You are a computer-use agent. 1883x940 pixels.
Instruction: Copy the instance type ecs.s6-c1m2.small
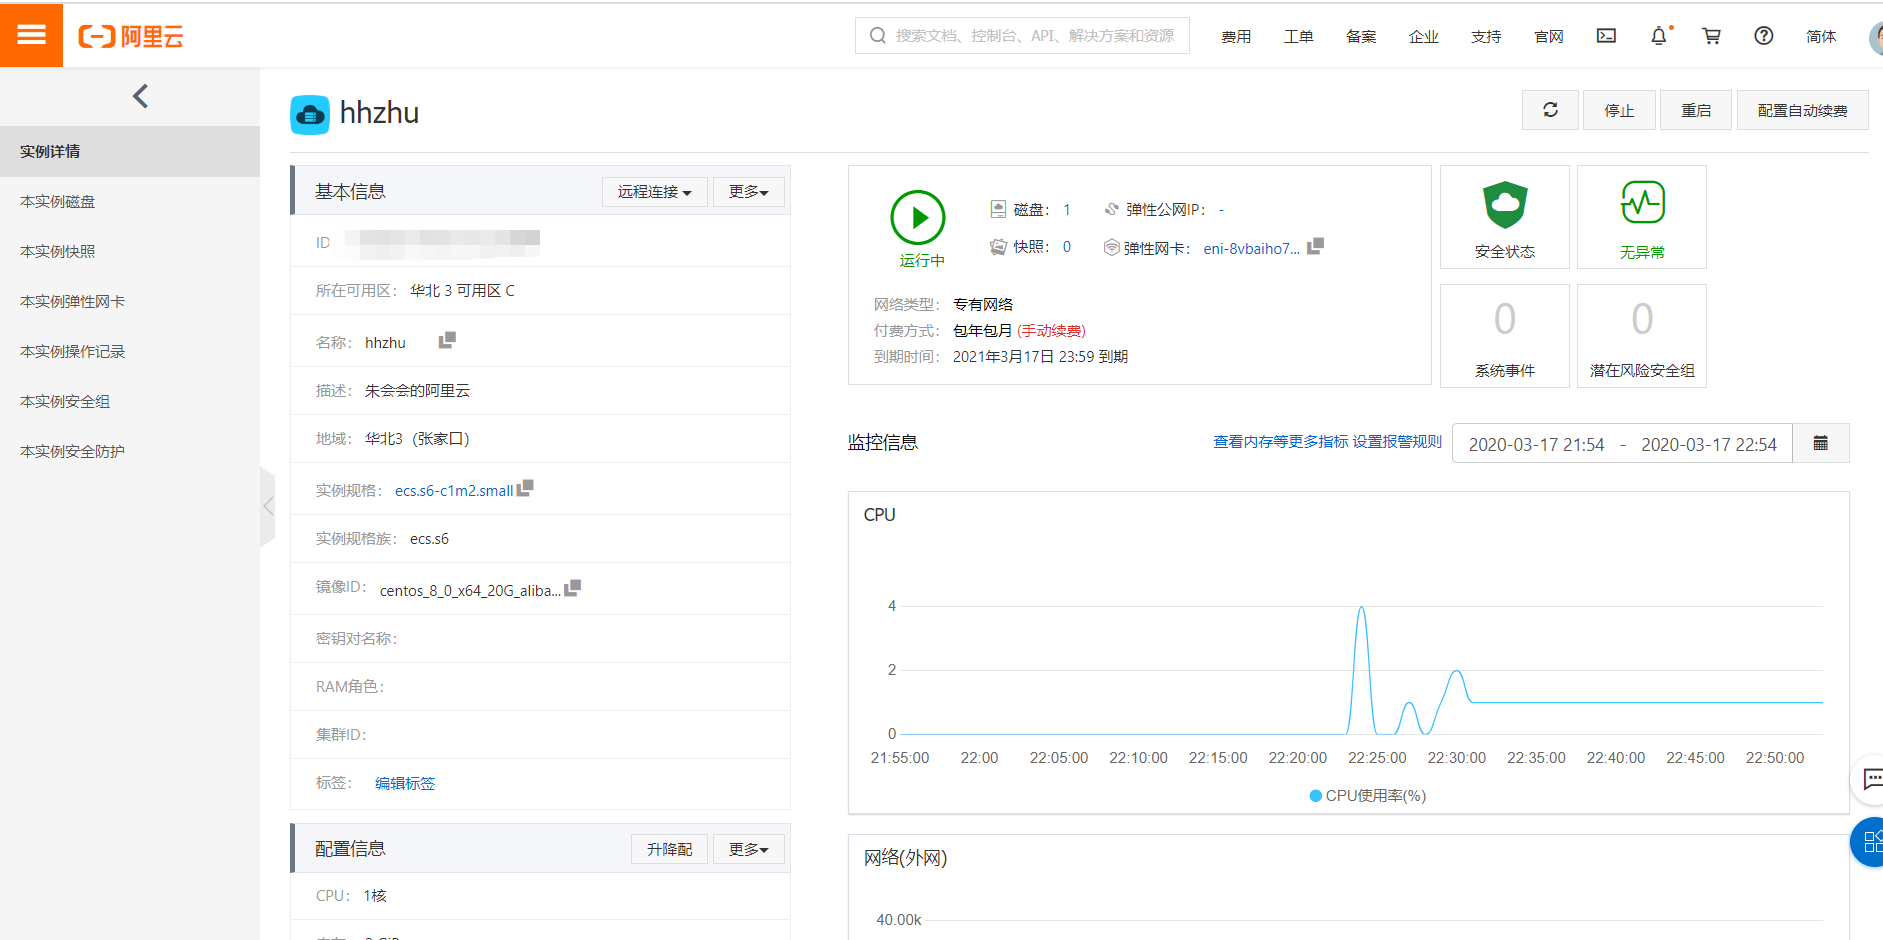click(525, 488)
